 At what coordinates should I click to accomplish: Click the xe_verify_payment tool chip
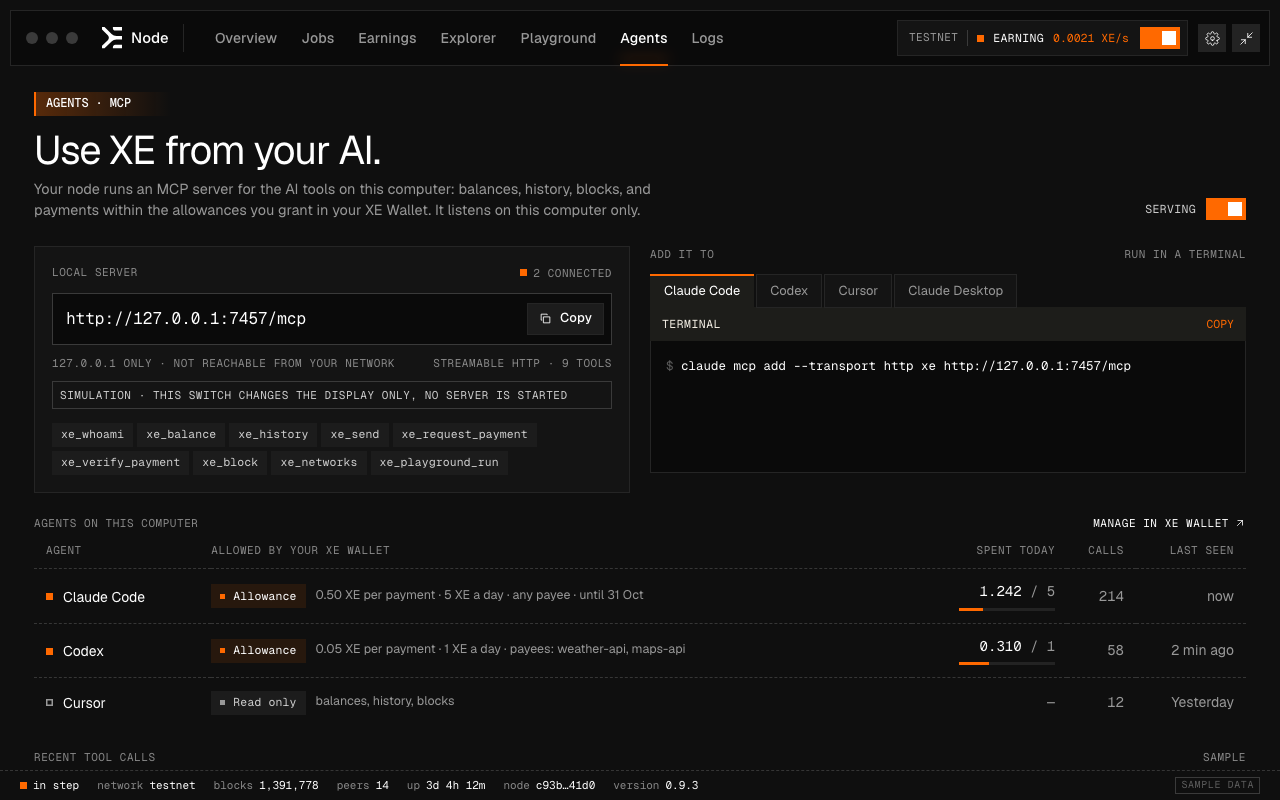click(121, 463)
